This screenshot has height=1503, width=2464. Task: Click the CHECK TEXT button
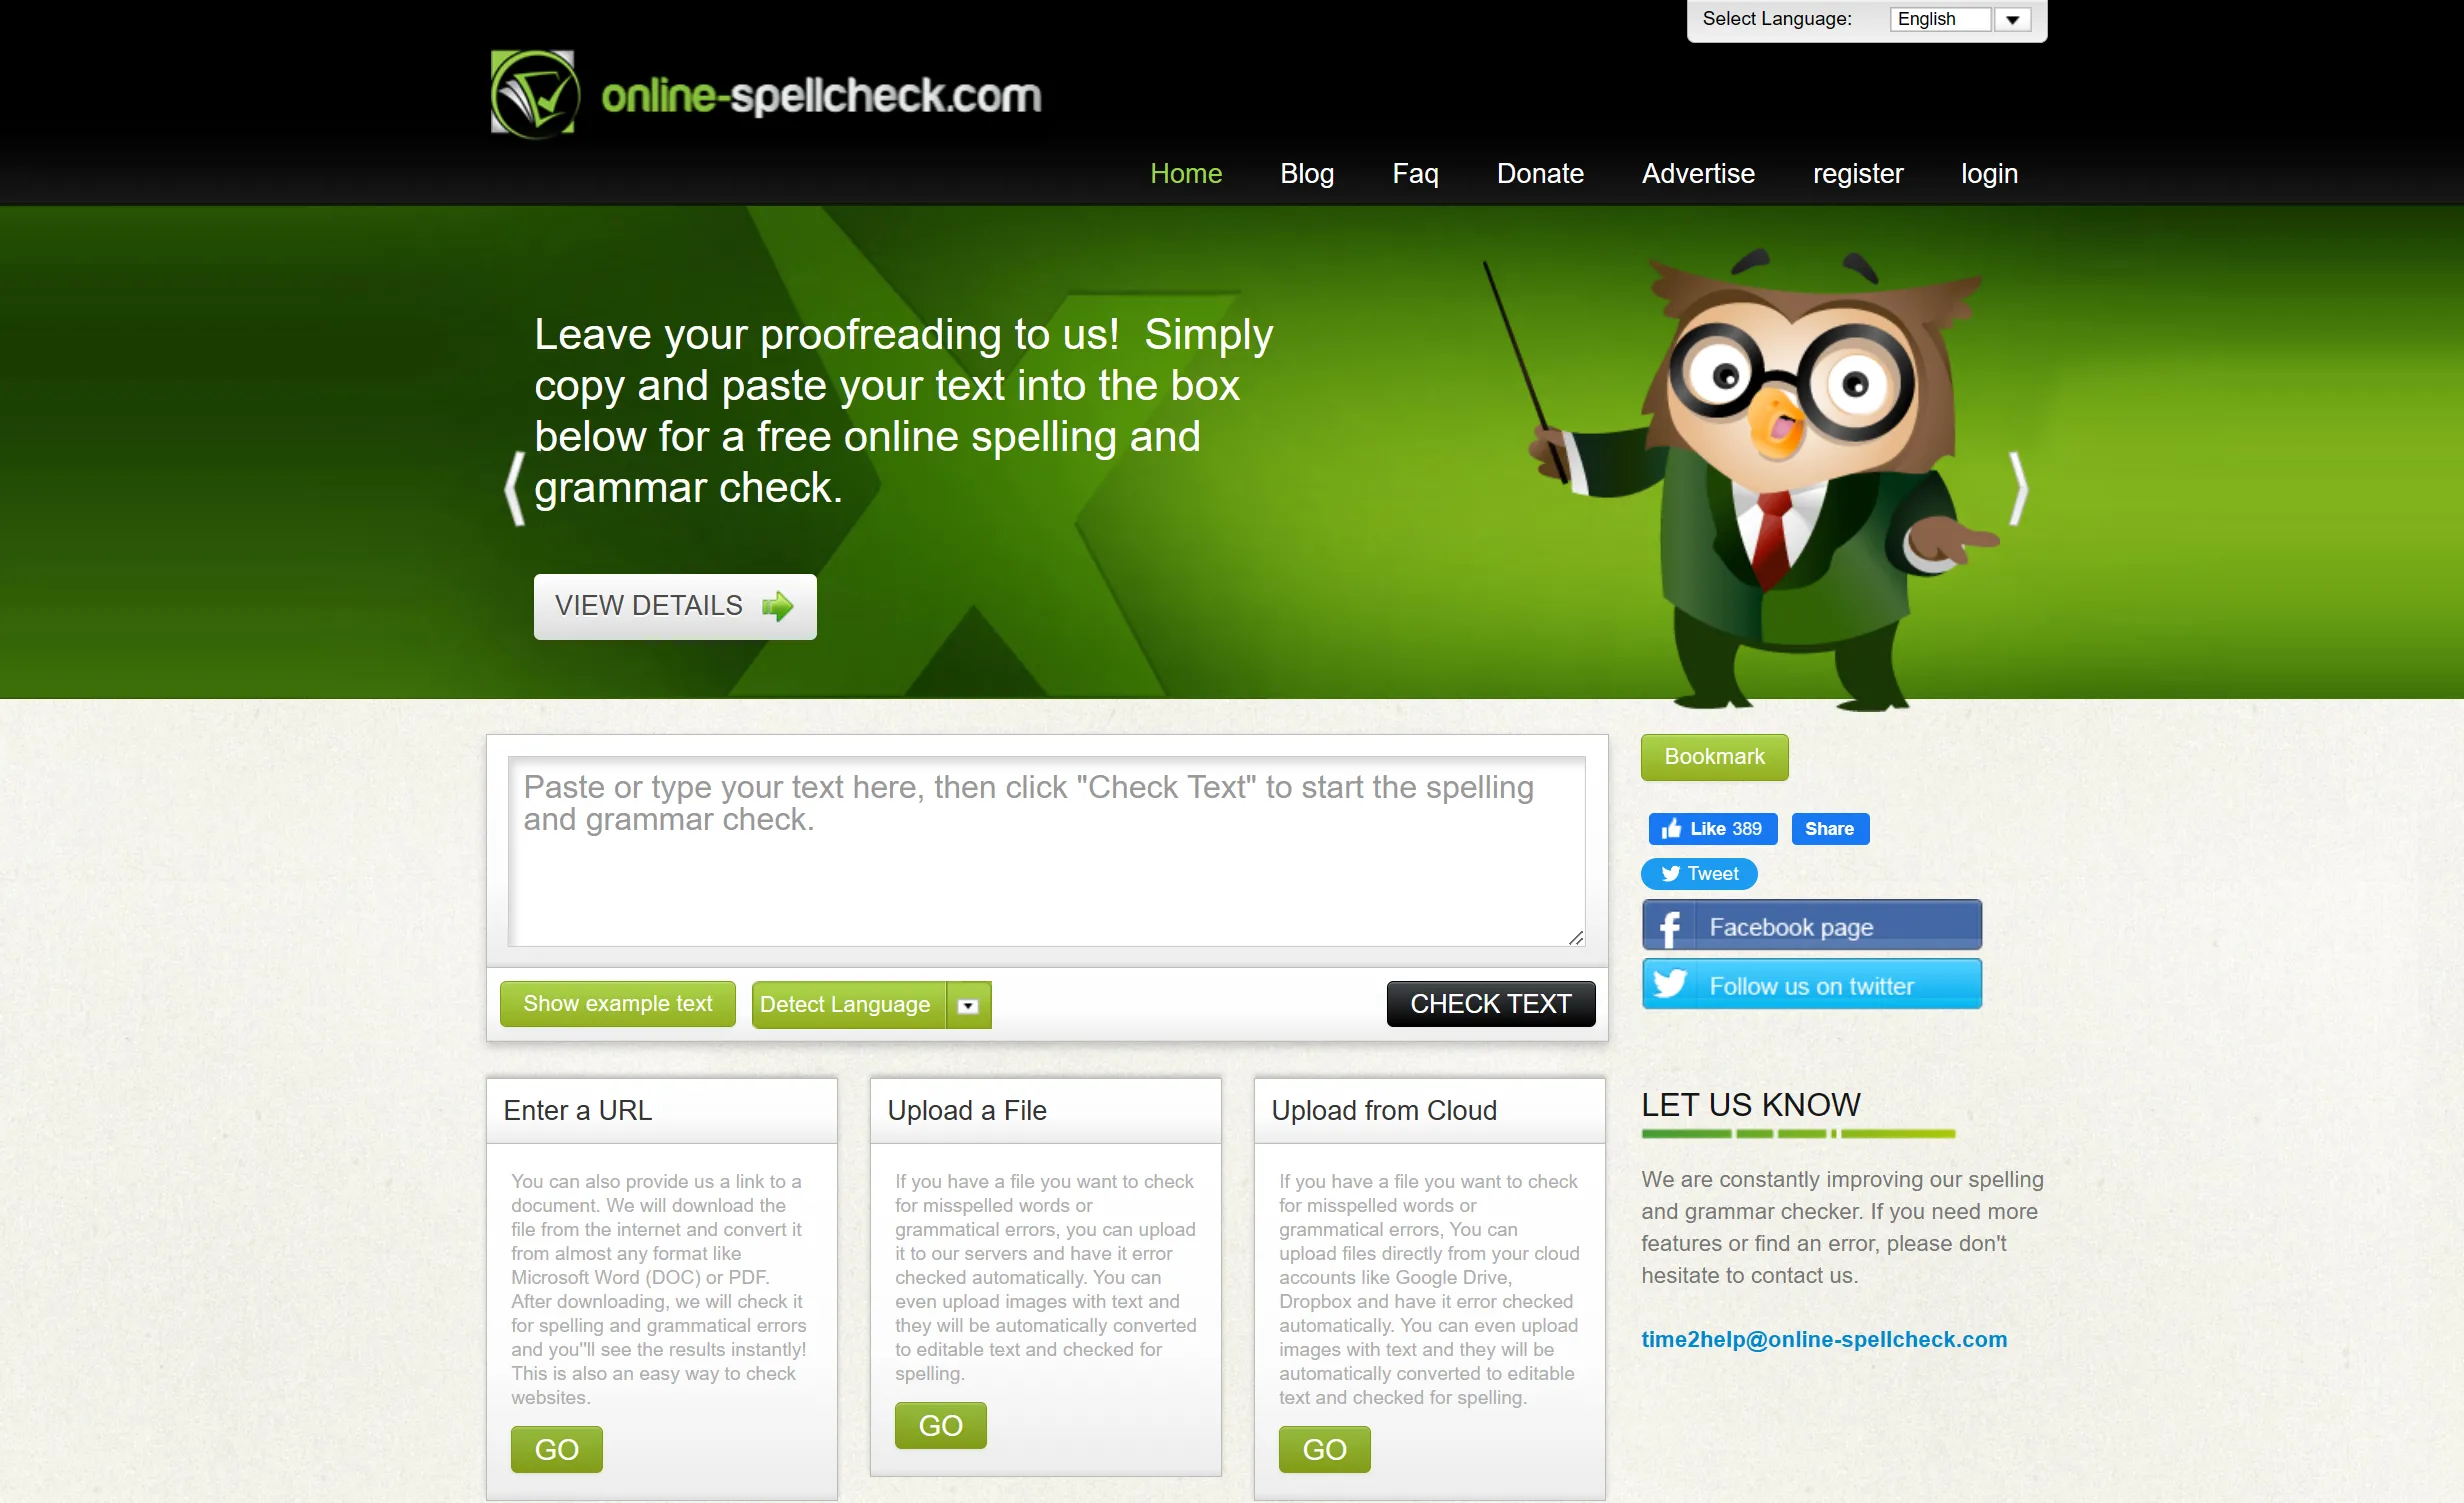click(x=1492, y=1003)
